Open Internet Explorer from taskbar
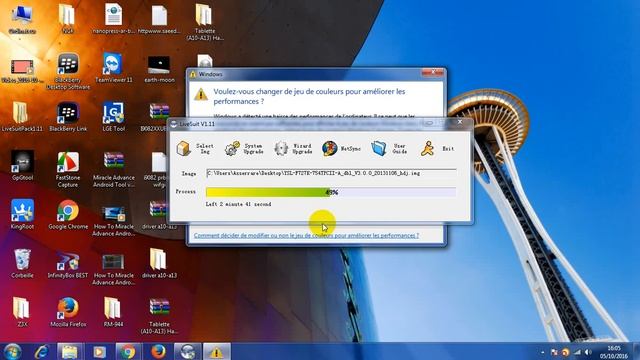Viewport: 640px width, 360px height. click(42, 351)
